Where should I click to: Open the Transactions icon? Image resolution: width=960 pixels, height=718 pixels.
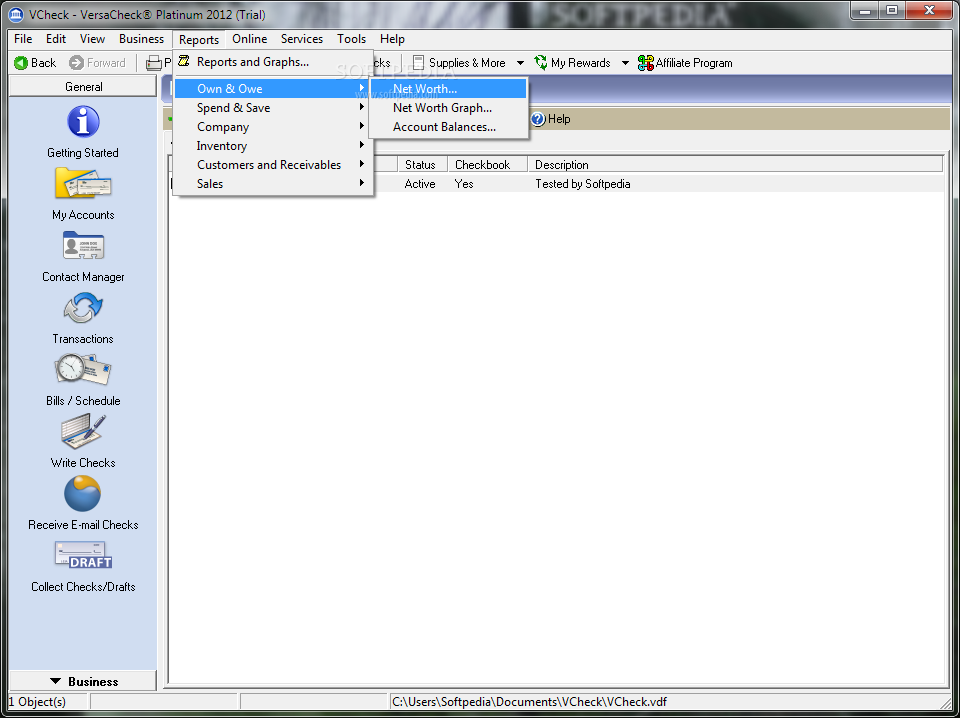coord(83,307)
